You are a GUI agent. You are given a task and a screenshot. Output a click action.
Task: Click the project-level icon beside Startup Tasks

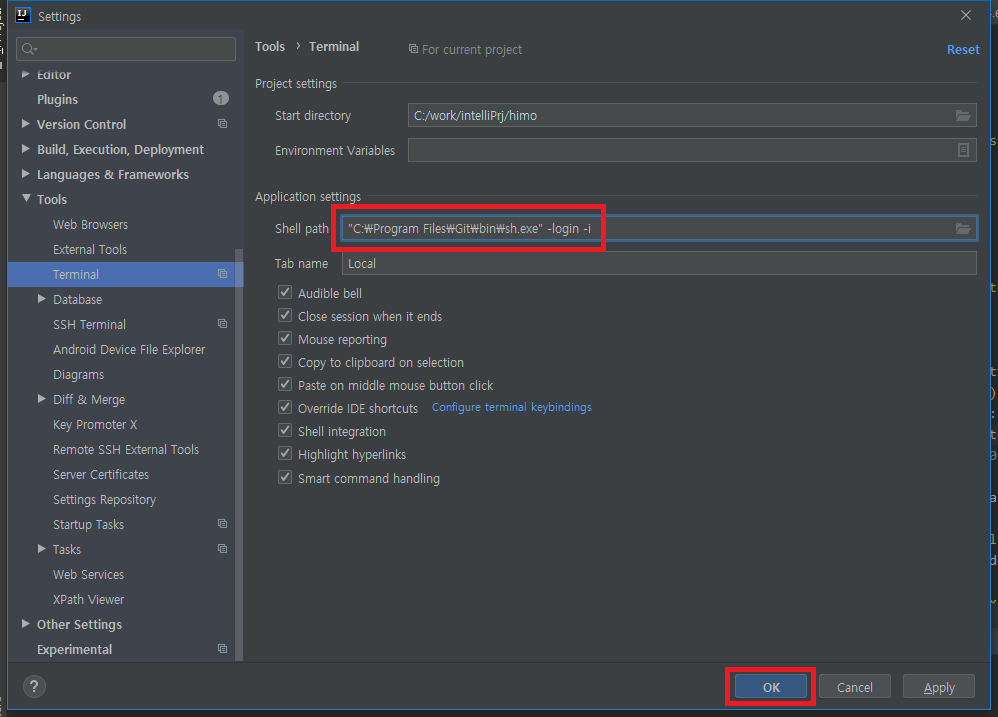point(222,524)
